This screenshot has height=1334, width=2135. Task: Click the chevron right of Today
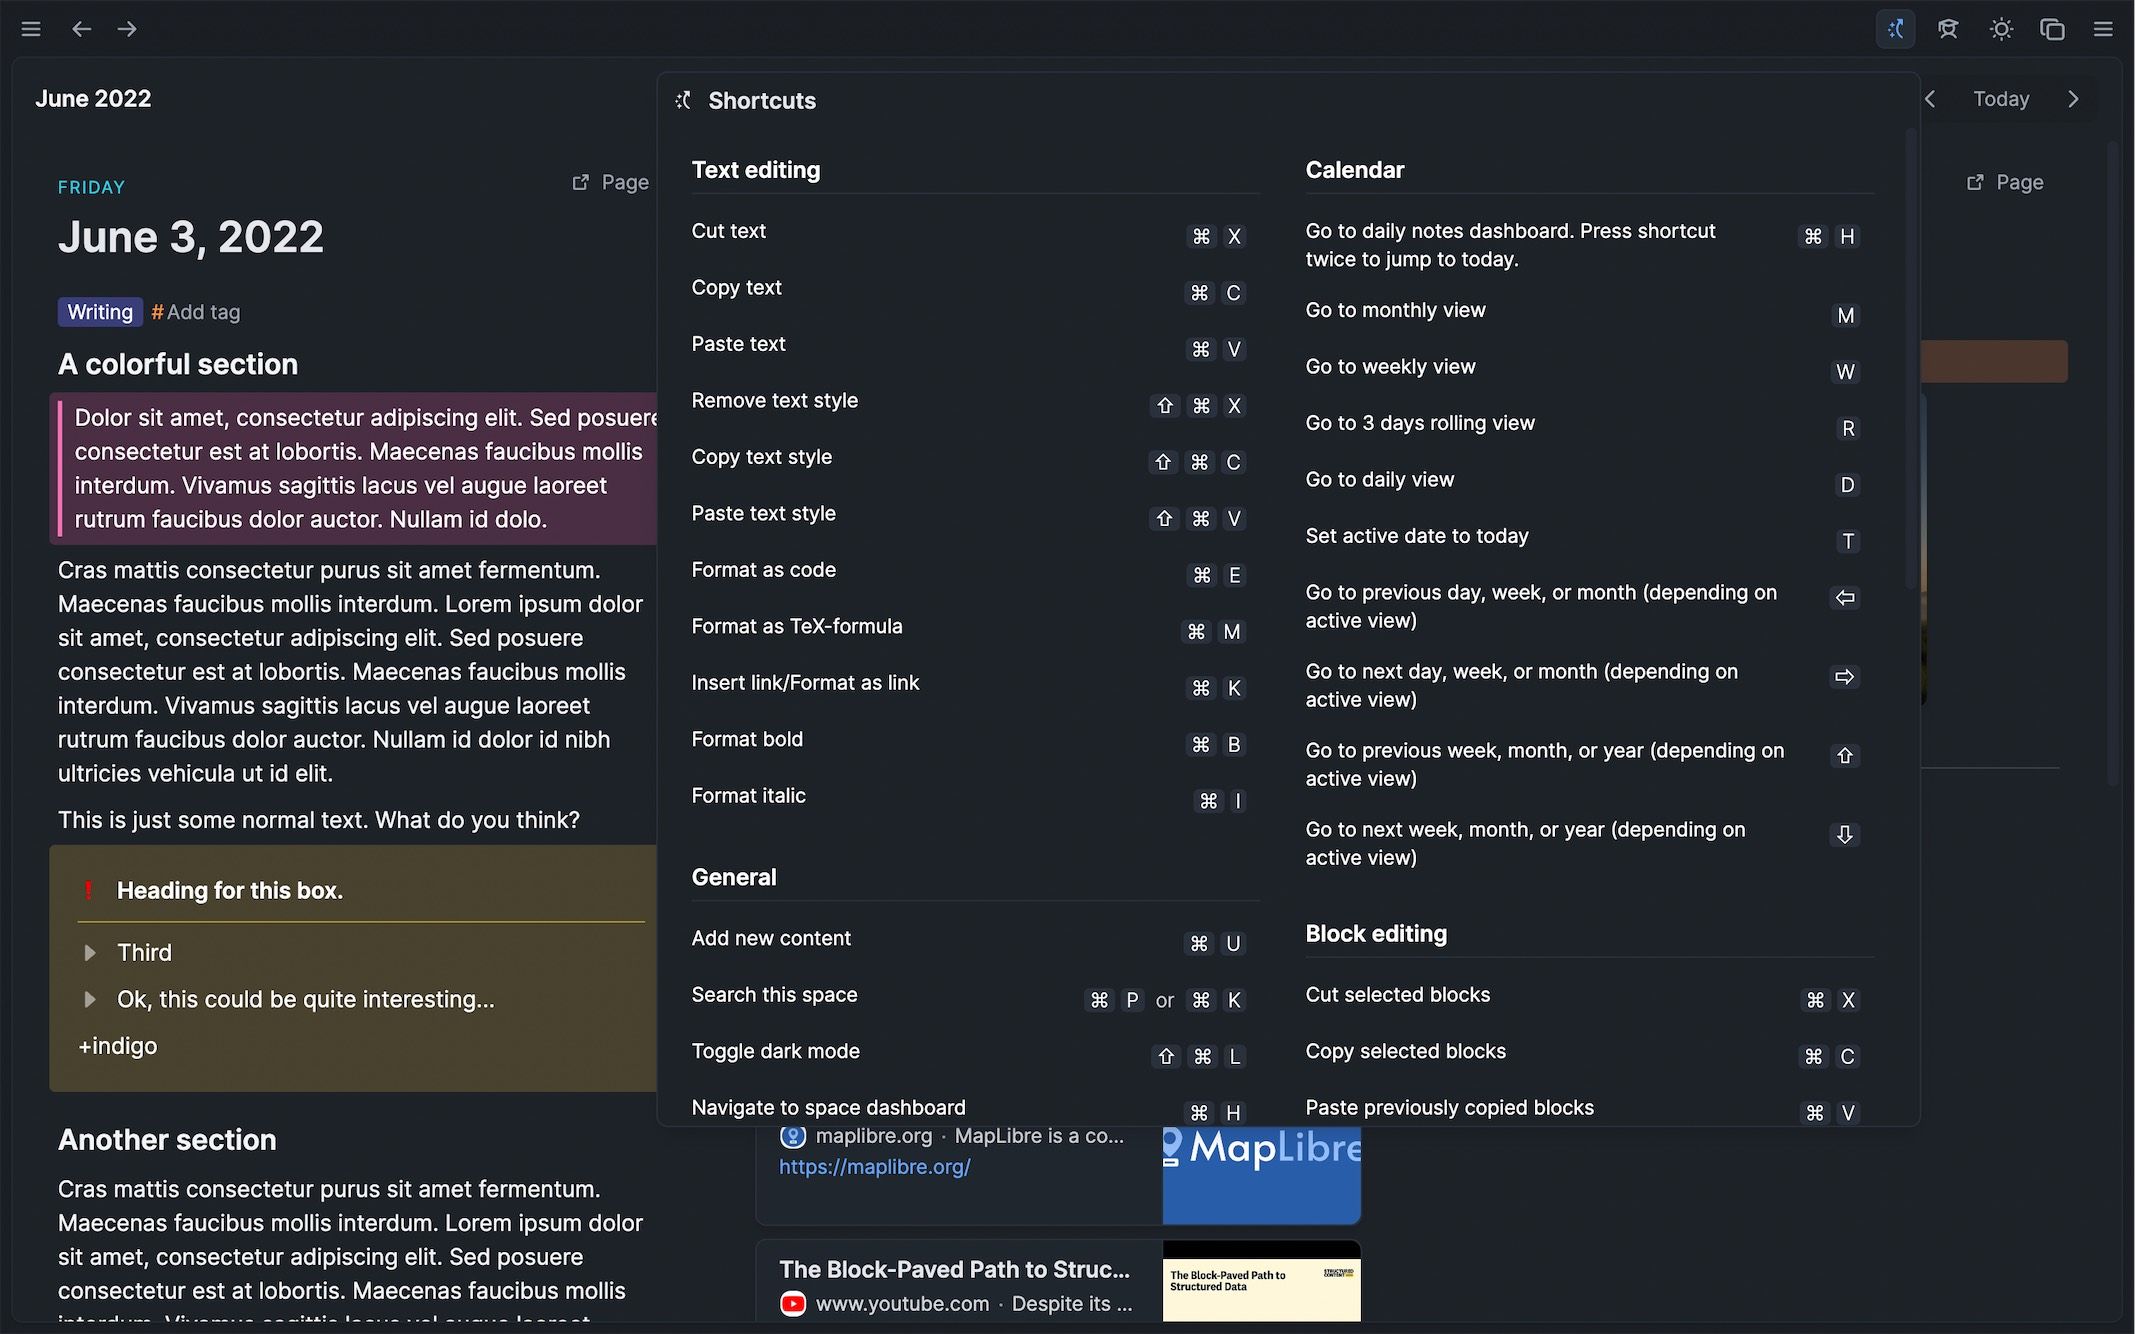coord(2072,98)
